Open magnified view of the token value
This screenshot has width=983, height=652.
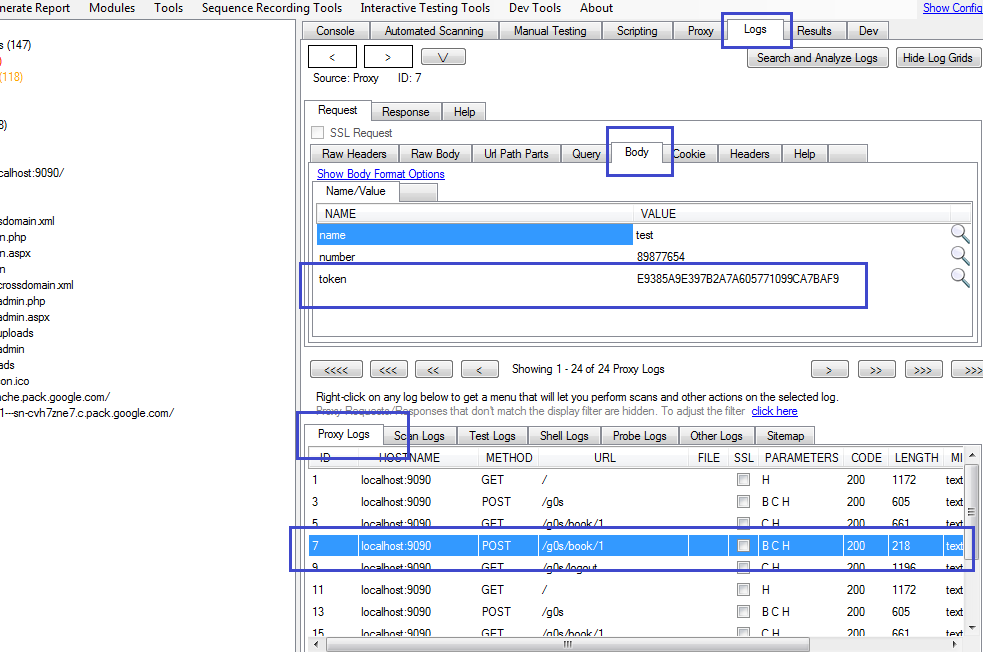point(960,278)
